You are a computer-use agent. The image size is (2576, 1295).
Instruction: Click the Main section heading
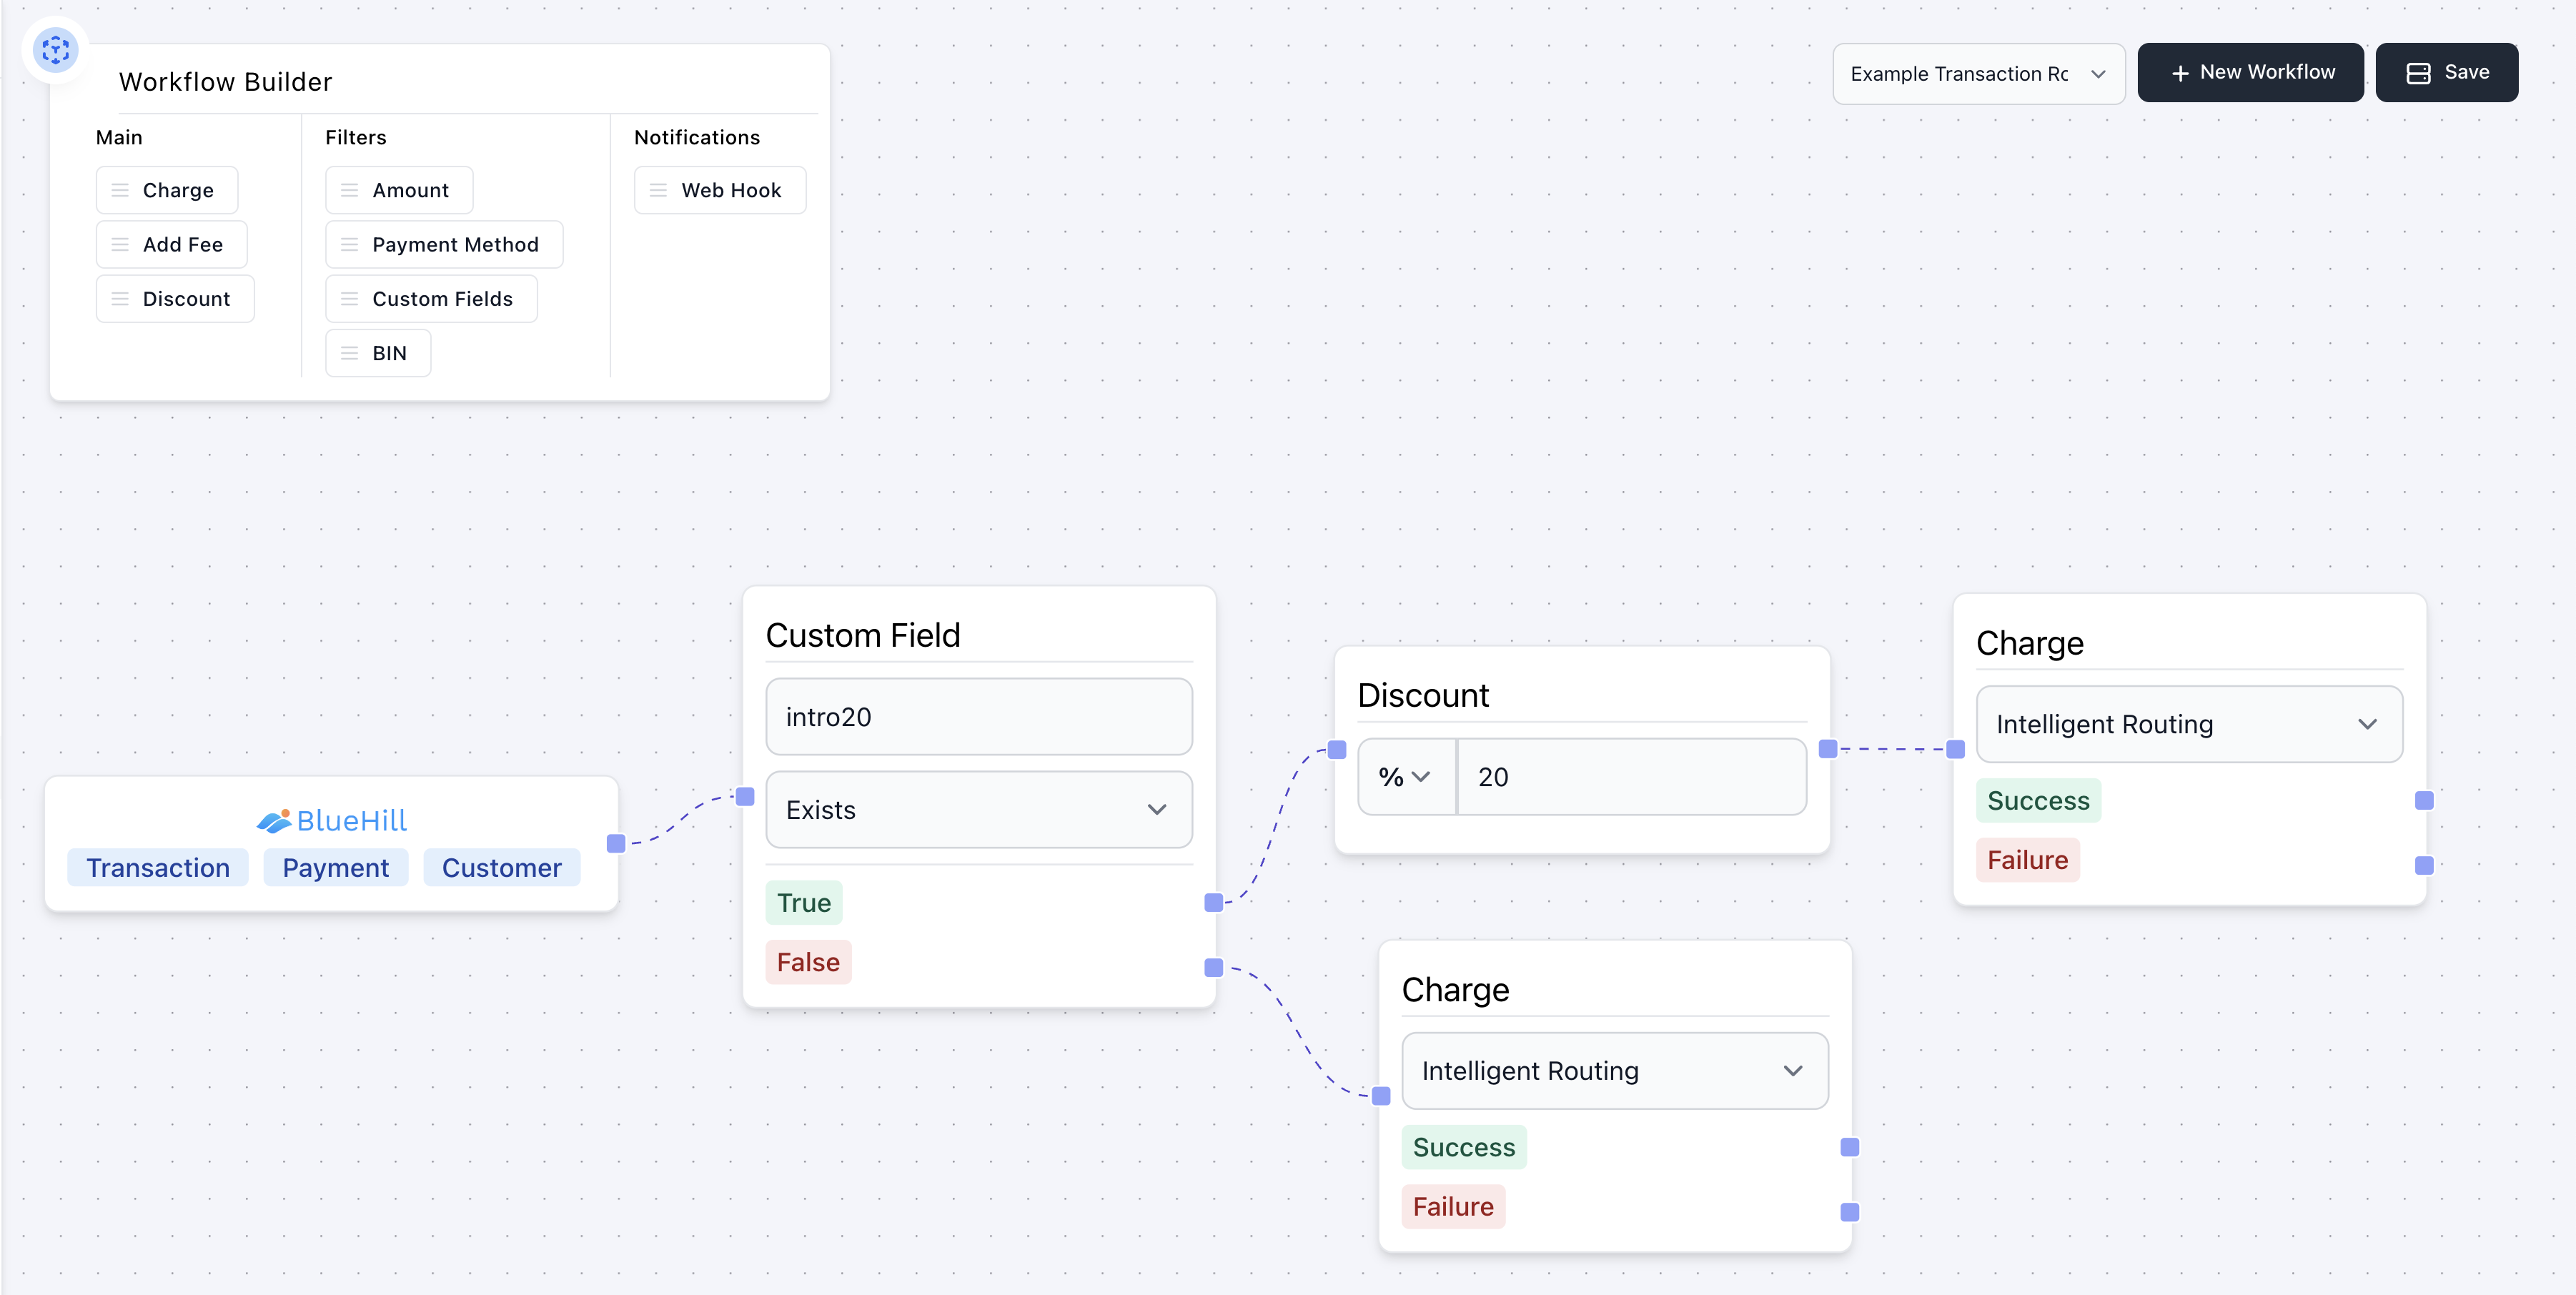[119, 138]
